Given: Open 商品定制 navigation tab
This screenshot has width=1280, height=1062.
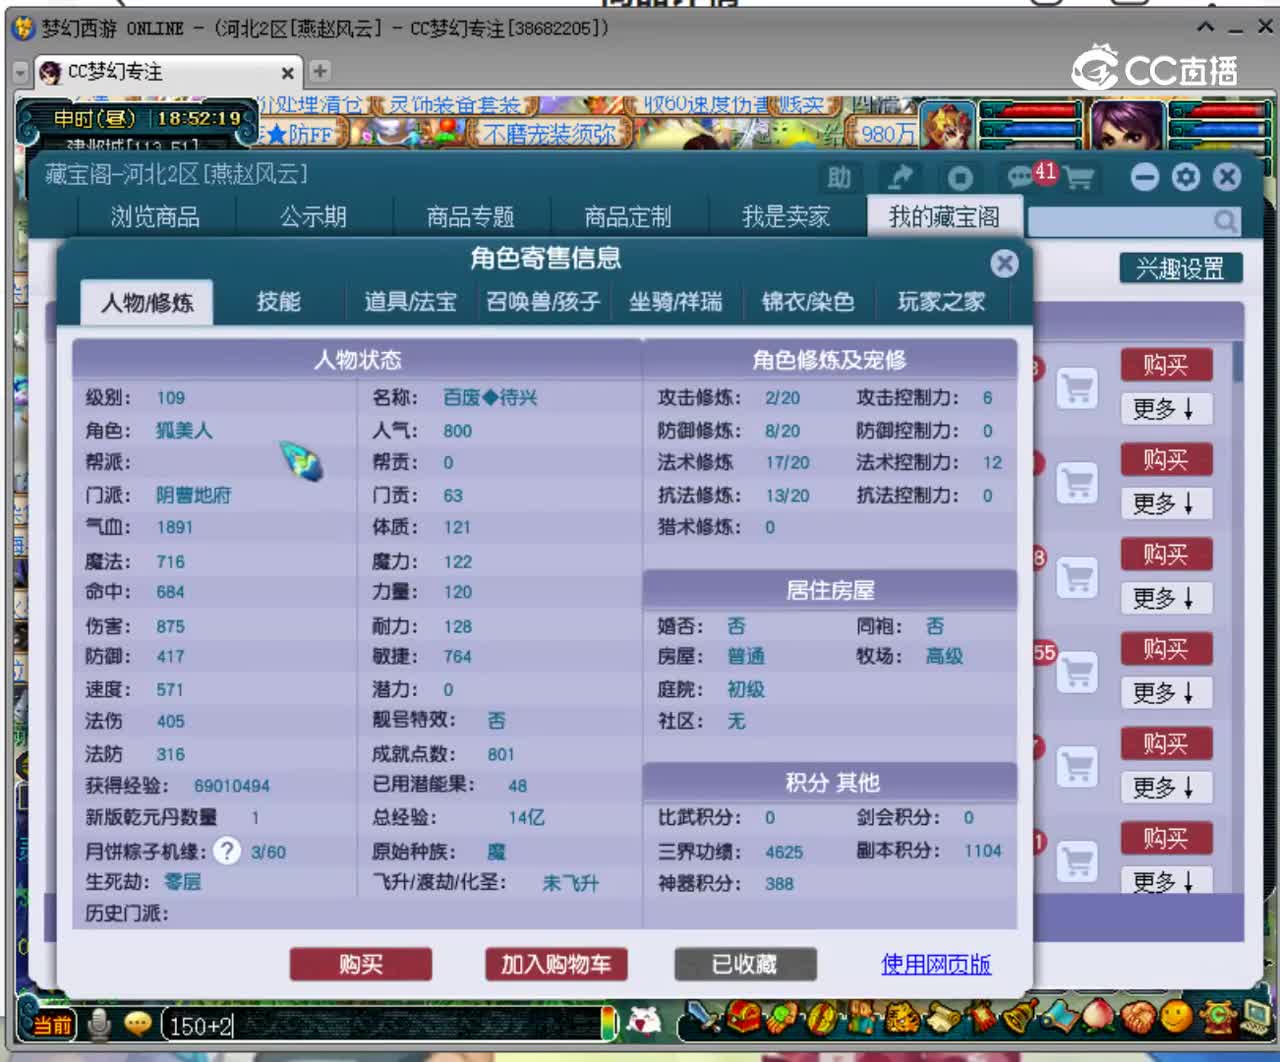Looking at the screenshot, I should coord(628,217).
